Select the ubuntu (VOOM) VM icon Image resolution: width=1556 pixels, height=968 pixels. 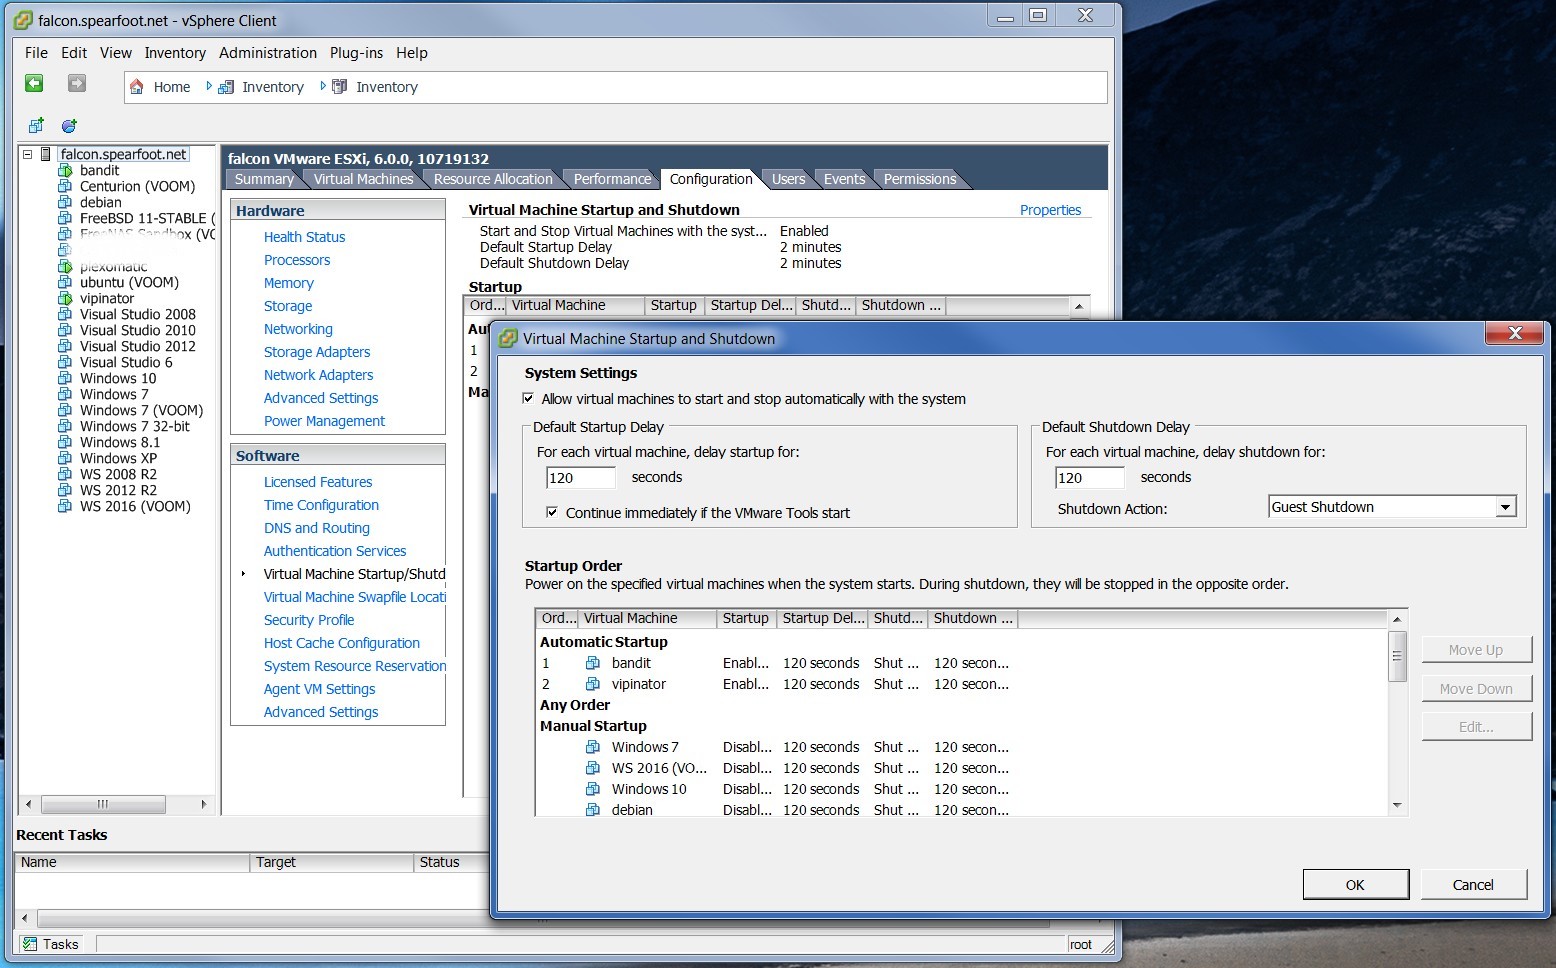coord(65,283)
